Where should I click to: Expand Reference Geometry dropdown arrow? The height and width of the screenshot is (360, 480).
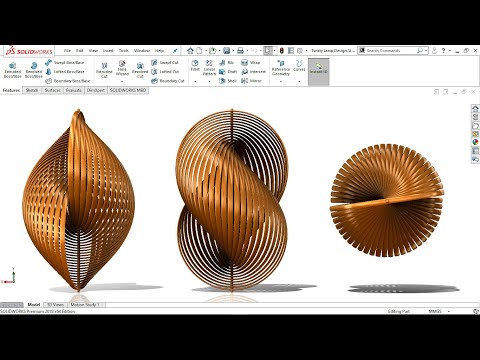(x=281, y=81)
